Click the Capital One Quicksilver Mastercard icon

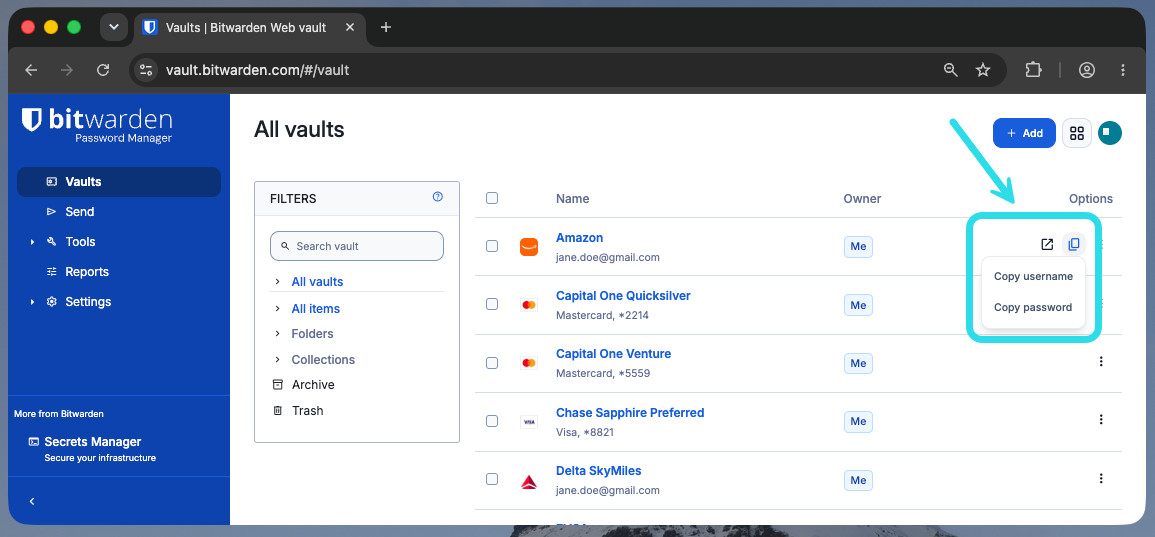click(x=528, y=305)
